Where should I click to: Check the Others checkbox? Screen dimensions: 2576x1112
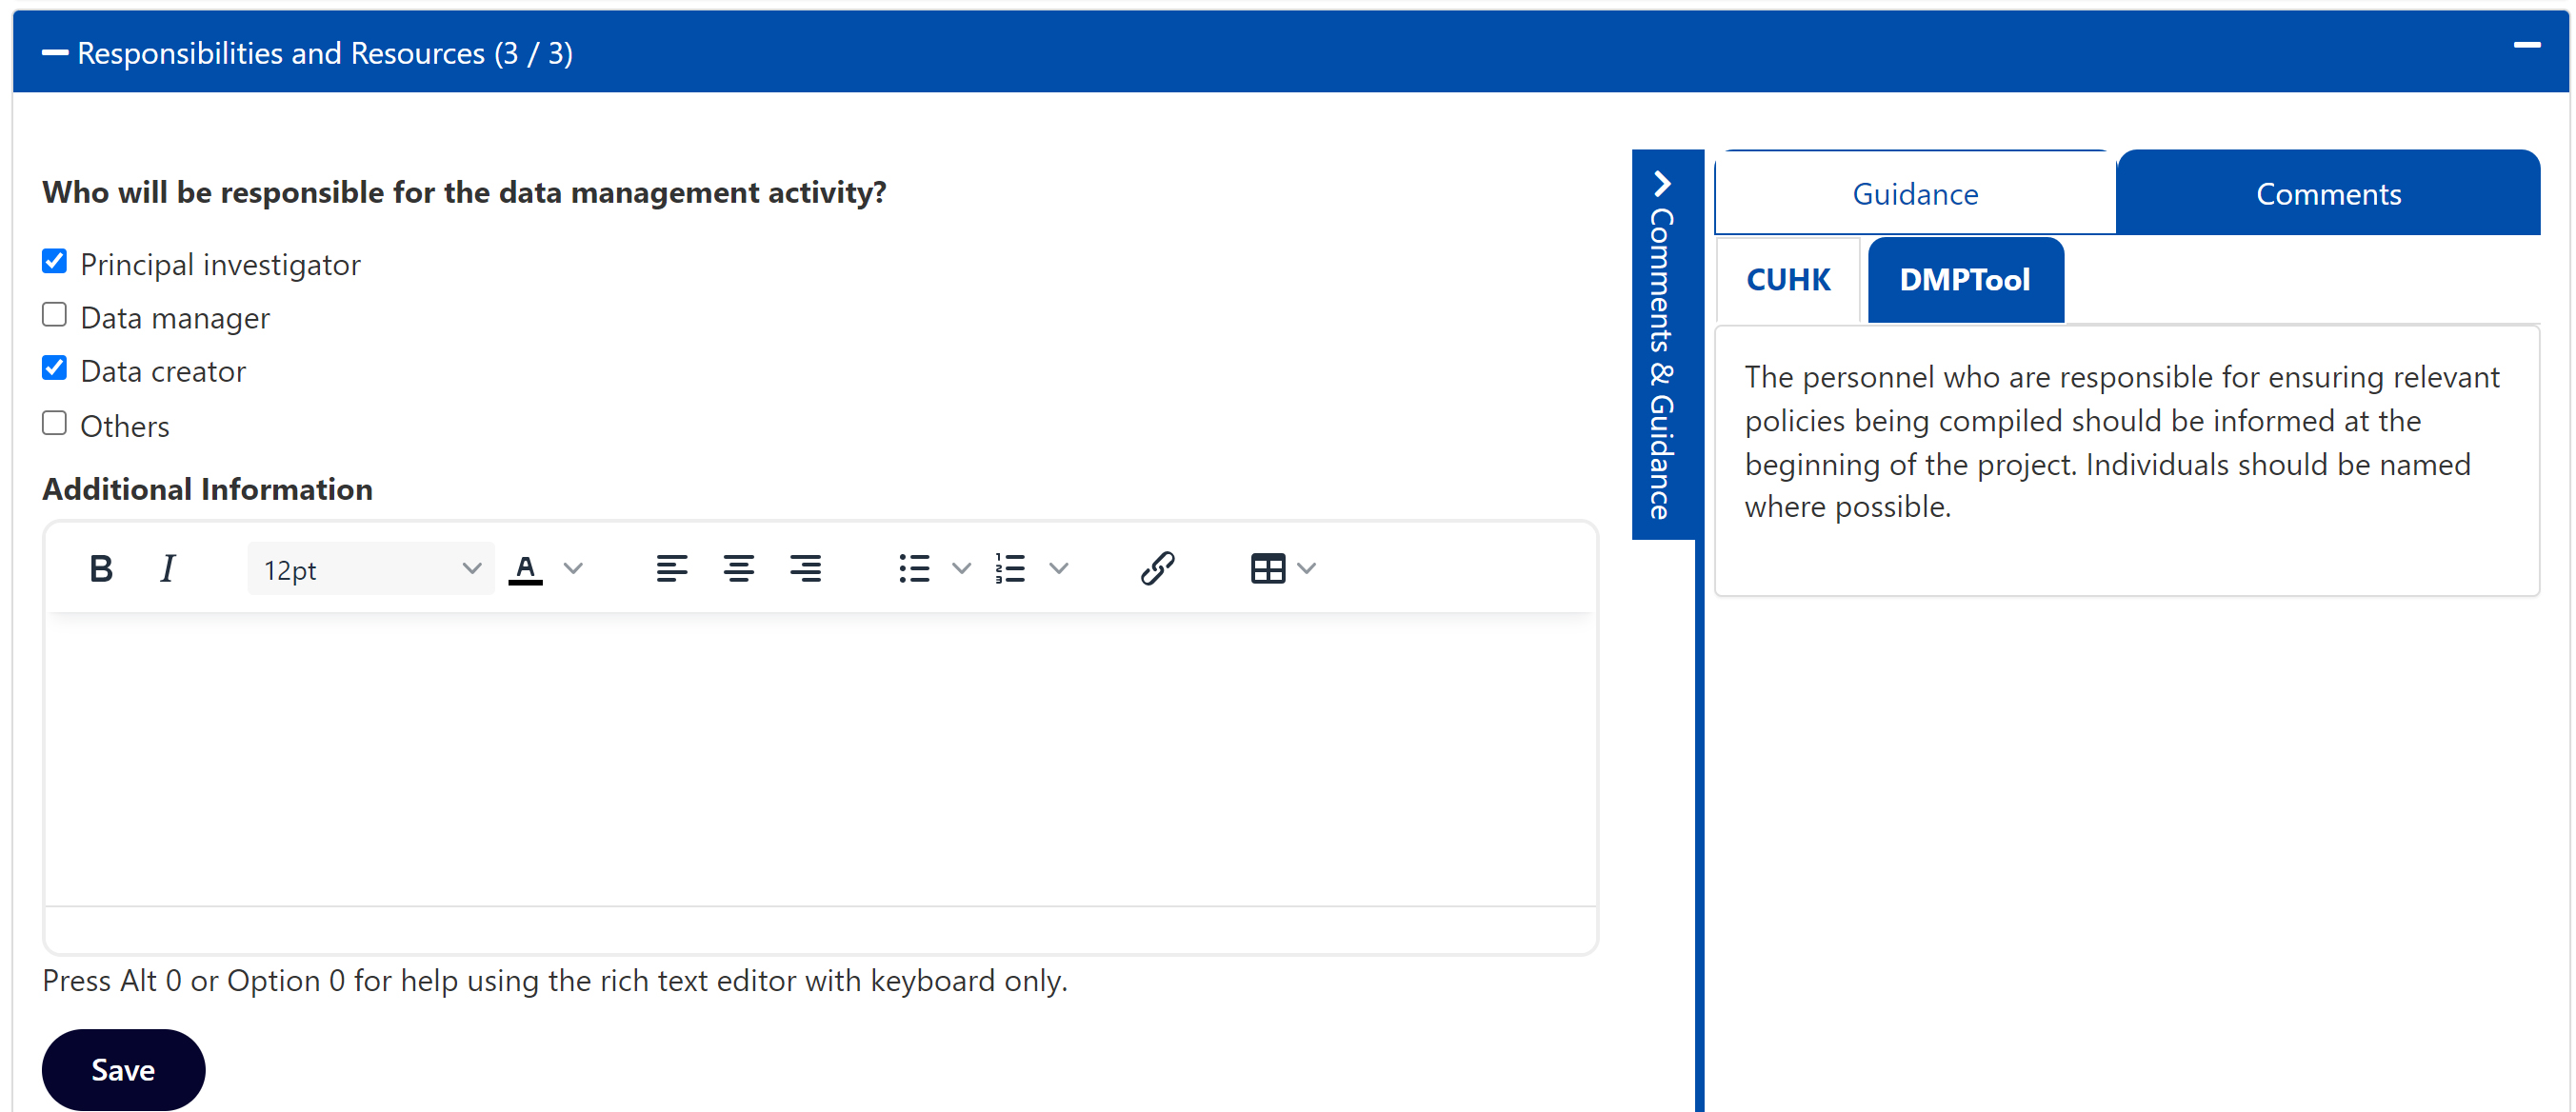(55, 424)
